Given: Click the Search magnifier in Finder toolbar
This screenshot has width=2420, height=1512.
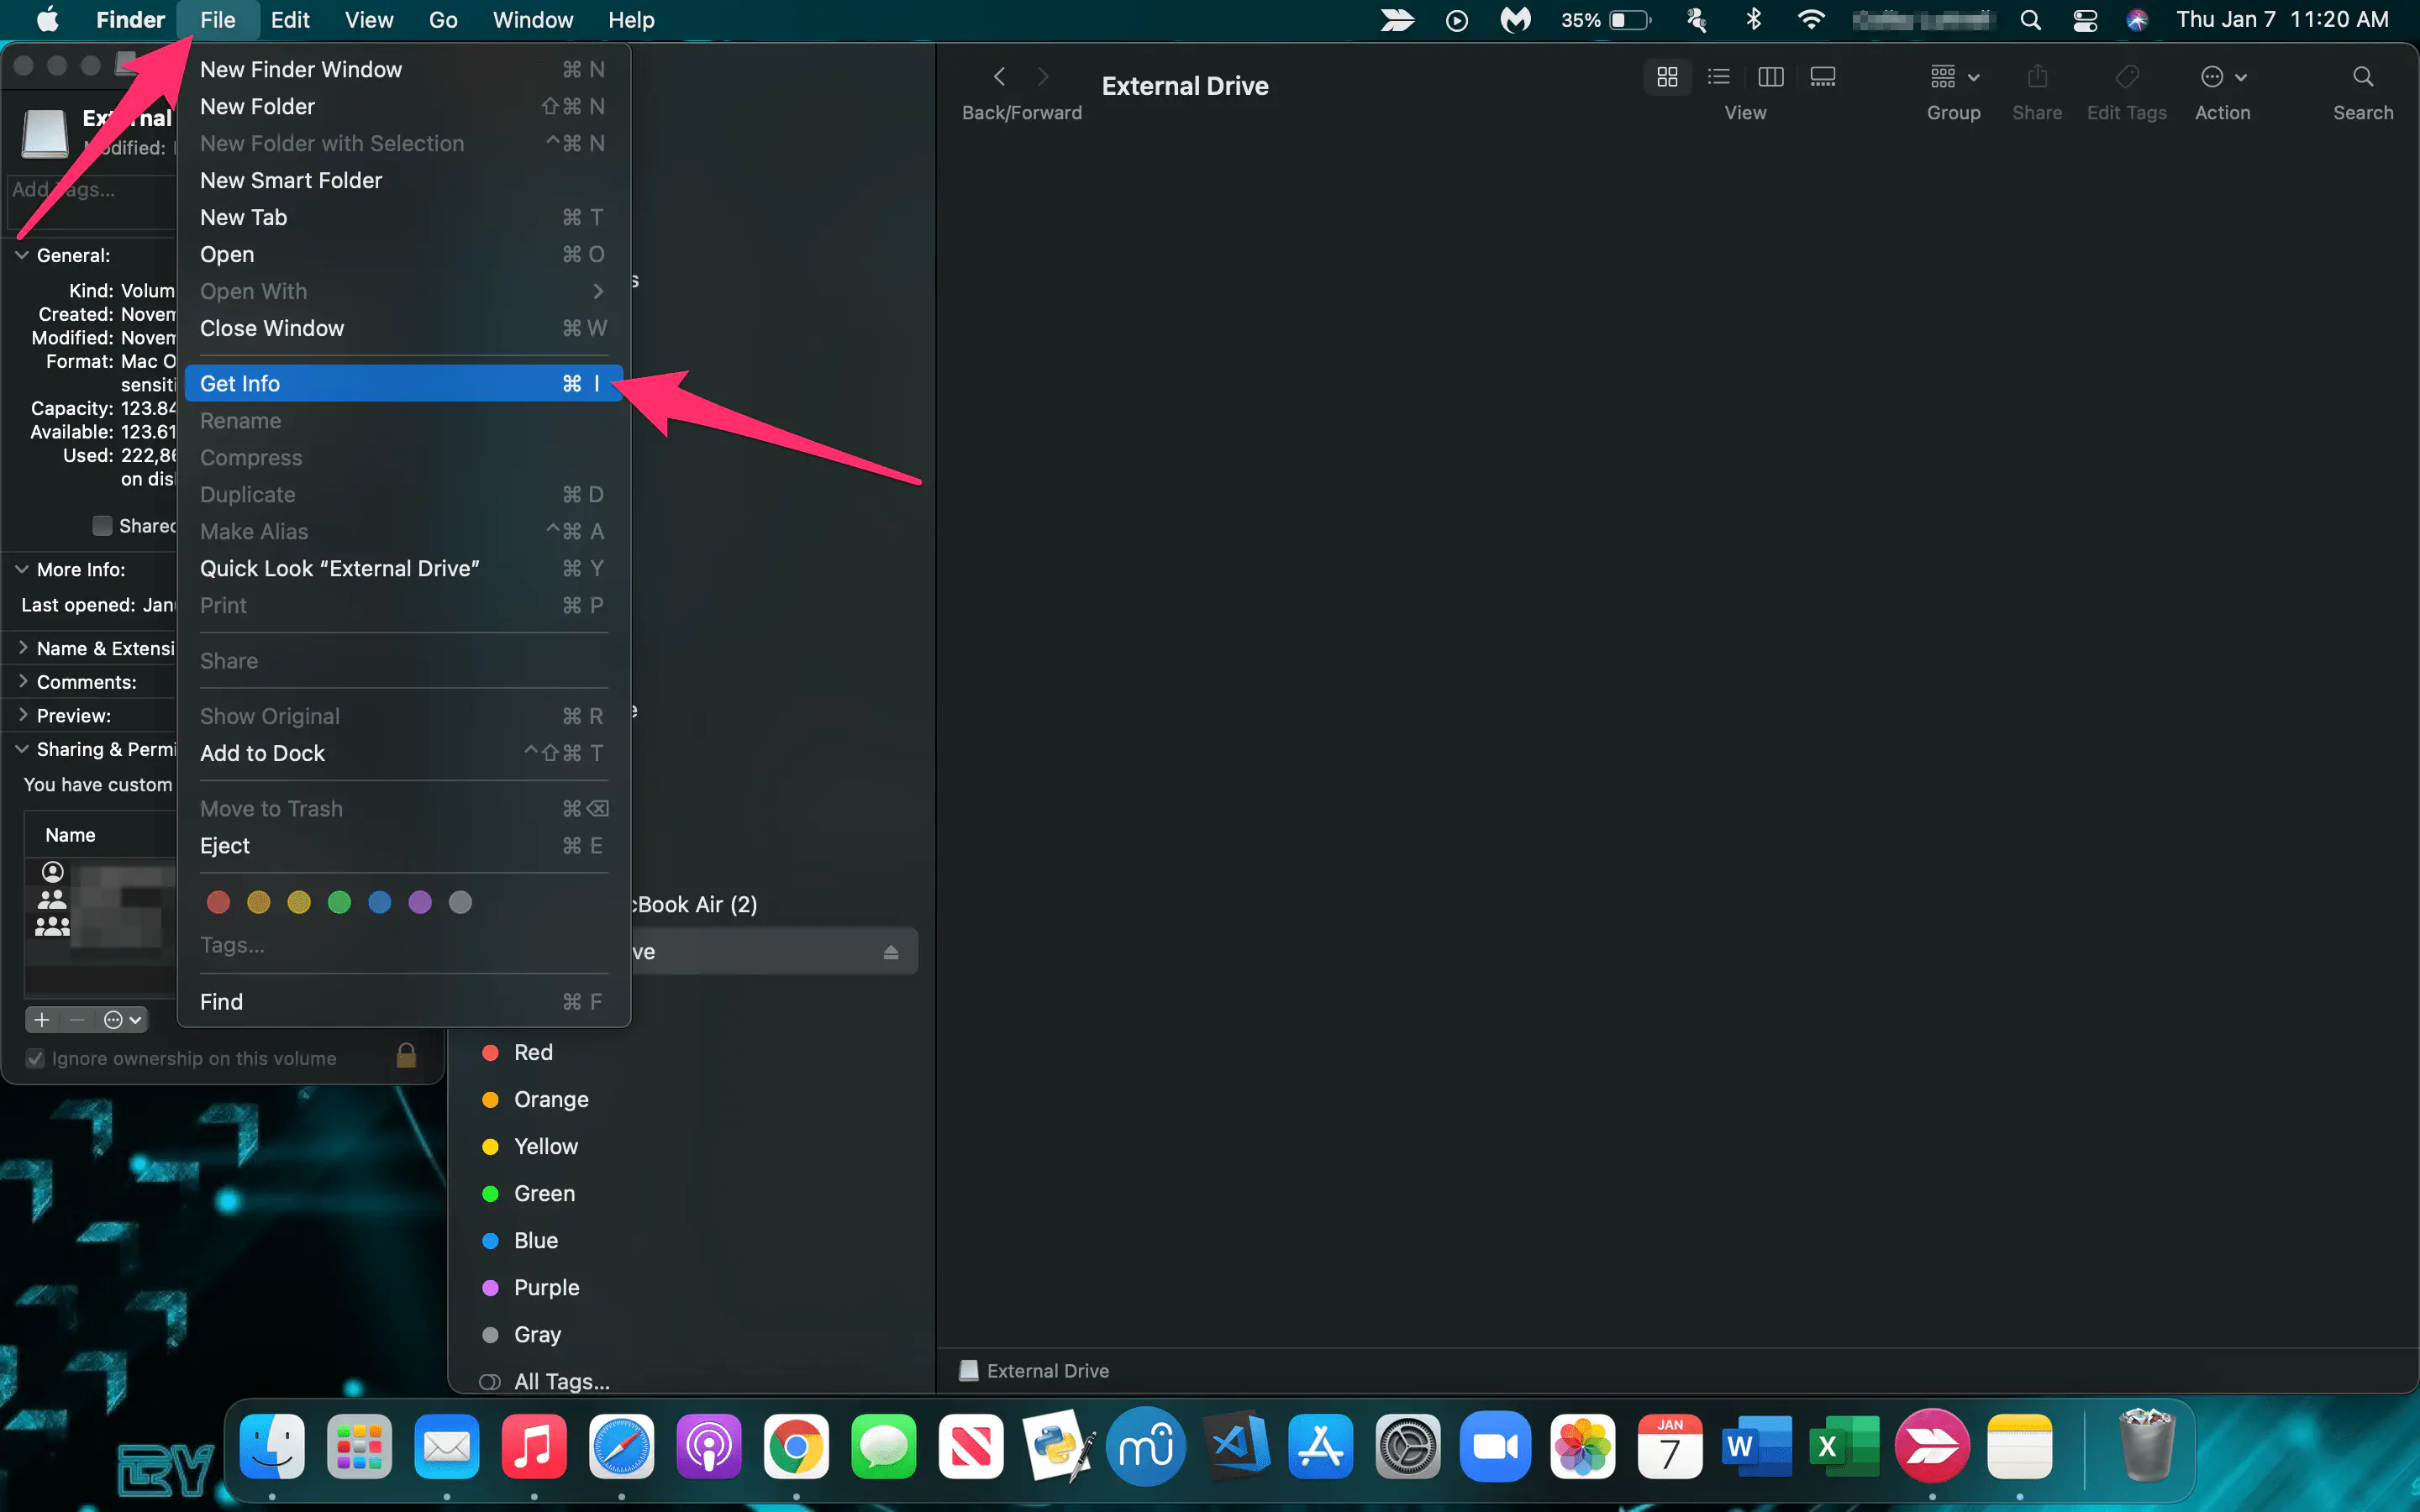Looking at the screenshot, I should coord(2362,77).
